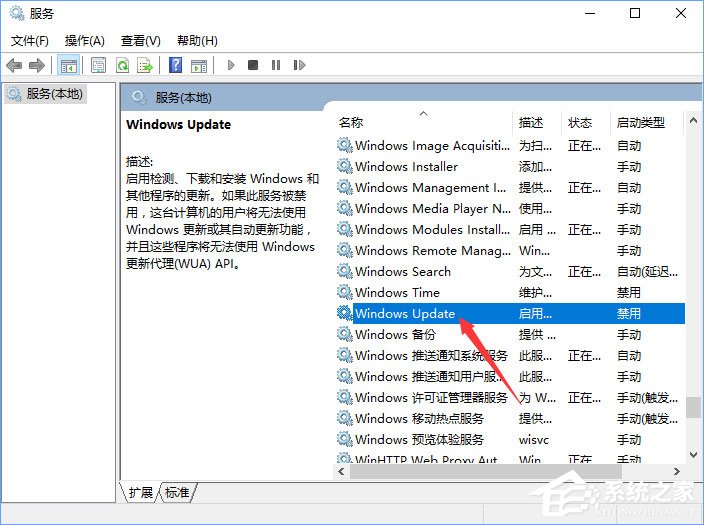This screenshot has width=704, height=525.
Task: Click gear icon of Windows Image Acquisition row
Action: click(344, 146)
